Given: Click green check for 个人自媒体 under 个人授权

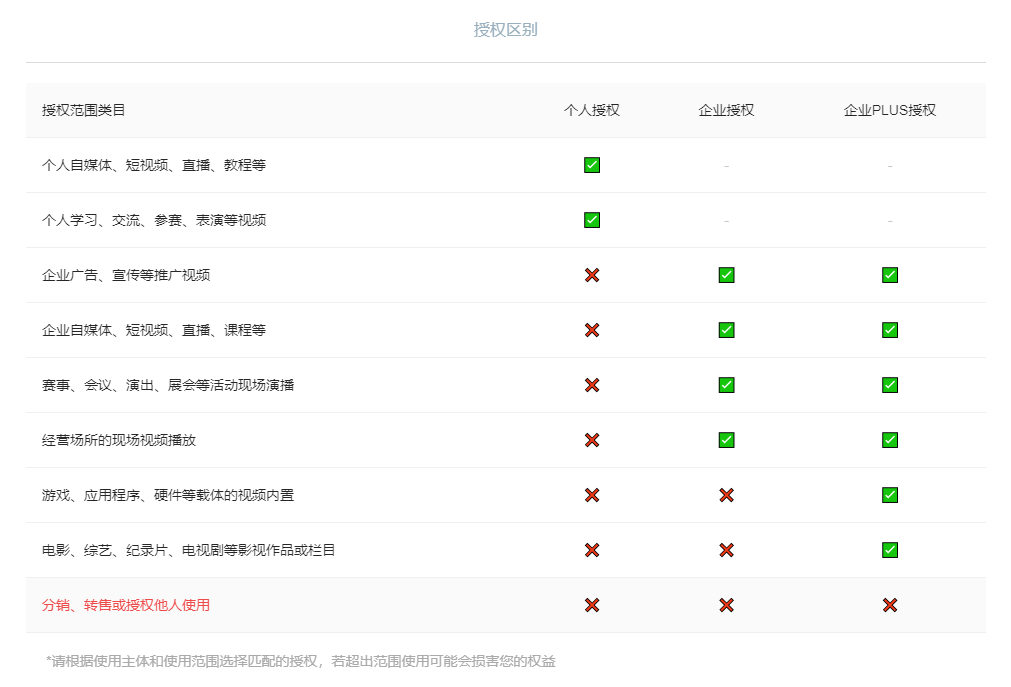Looking at the screenshot, I should point(592,165).
